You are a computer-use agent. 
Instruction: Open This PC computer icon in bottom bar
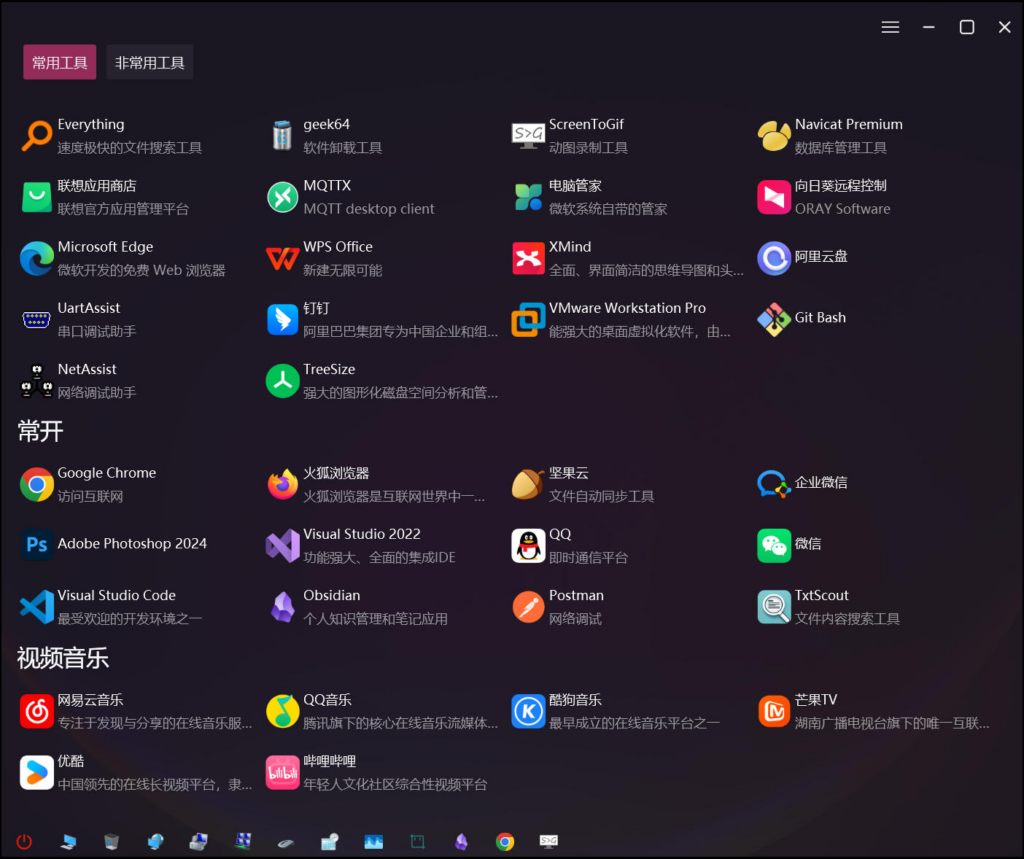[68, 841]
